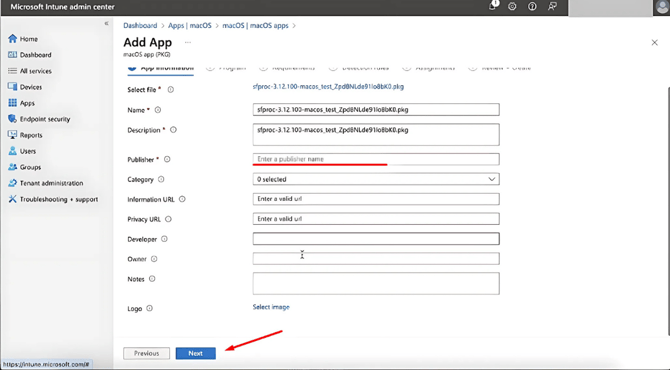Focus the Notes text area
Image resolution: width=670 pixels, height=370 pixels.
tap(376, 283)
